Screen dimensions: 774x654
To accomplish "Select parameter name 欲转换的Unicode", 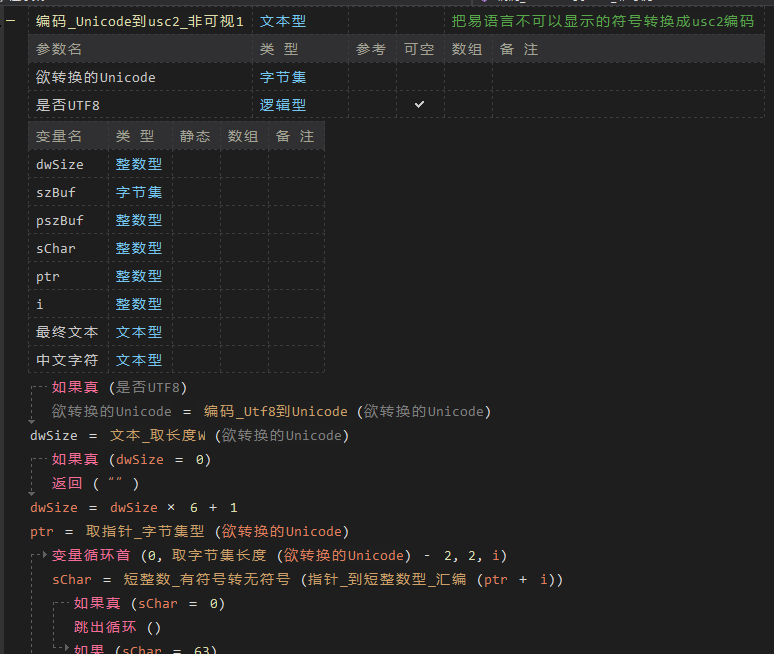I will 96,77.
